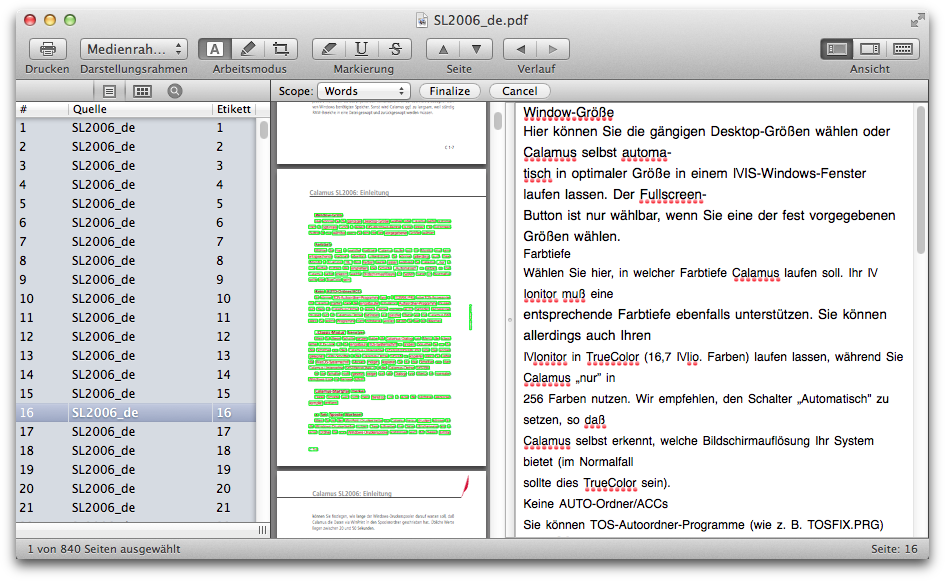Image resolution: width=945 pixels, height=581 pixels.
Task: Select page row 19 SL2006_de
Action: click(x=136, y=470)
